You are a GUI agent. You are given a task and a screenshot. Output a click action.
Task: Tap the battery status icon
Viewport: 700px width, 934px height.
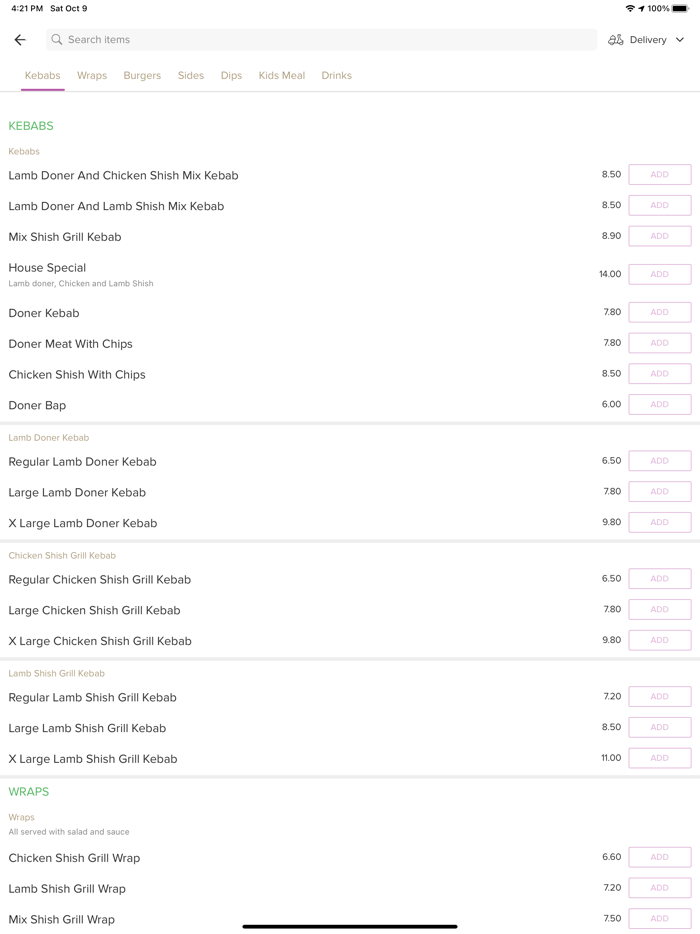pos(680,9)
